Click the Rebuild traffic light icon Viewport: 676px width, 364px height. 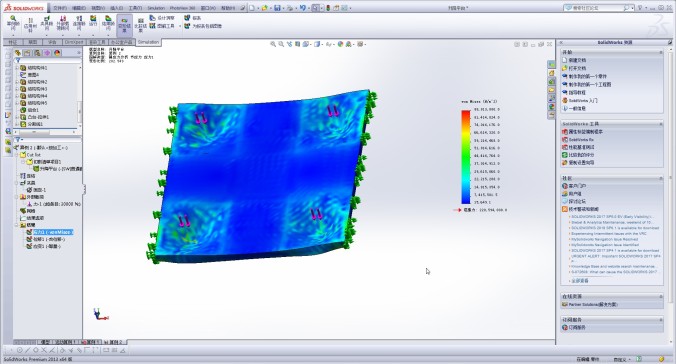[x=328, y=8]
